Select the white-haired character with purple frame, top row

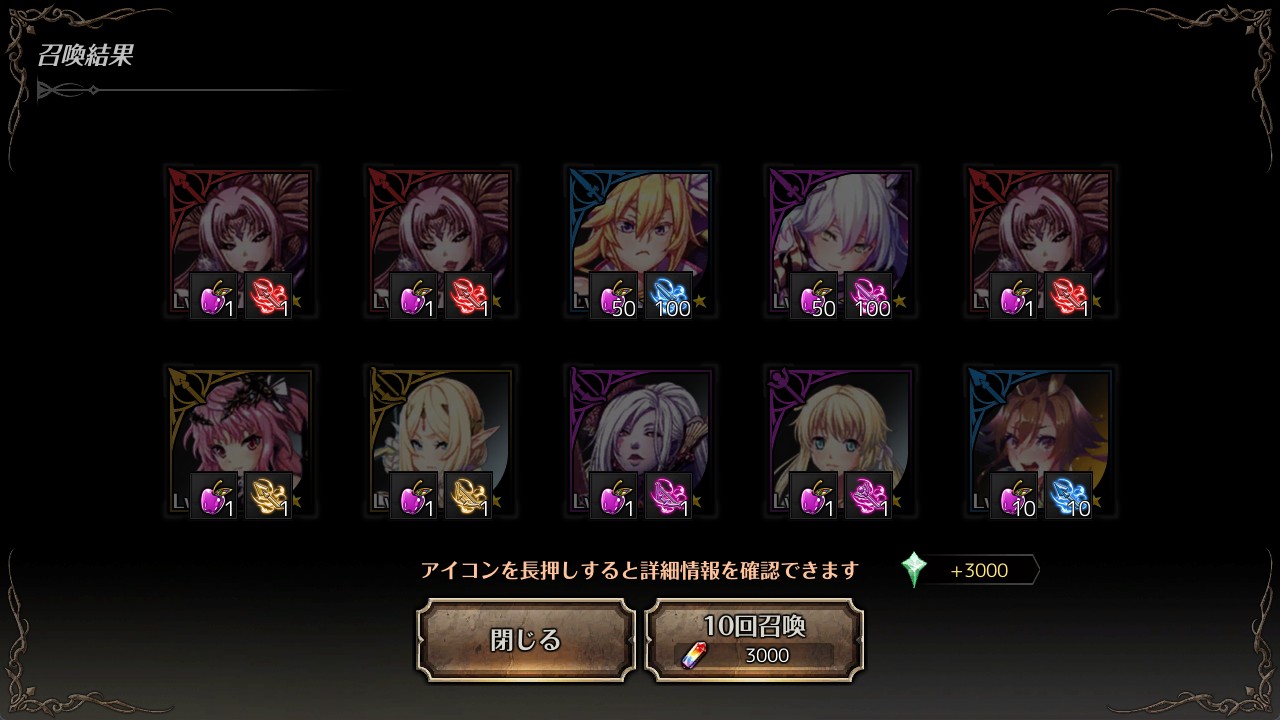[x=840, y=242]
